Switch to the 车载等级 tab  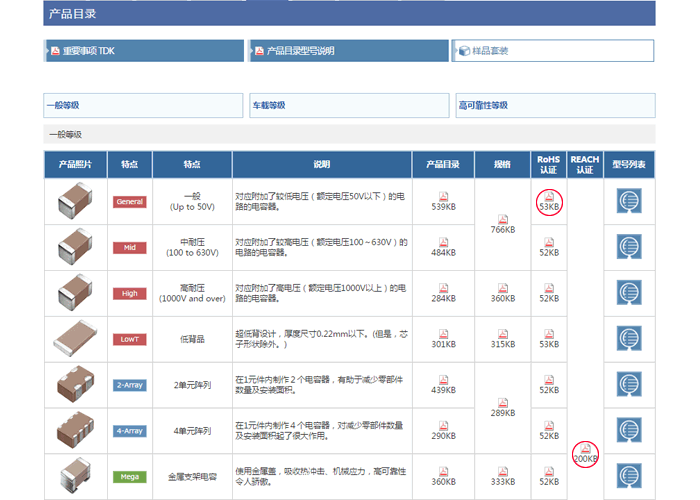click(x=349, y=105)
